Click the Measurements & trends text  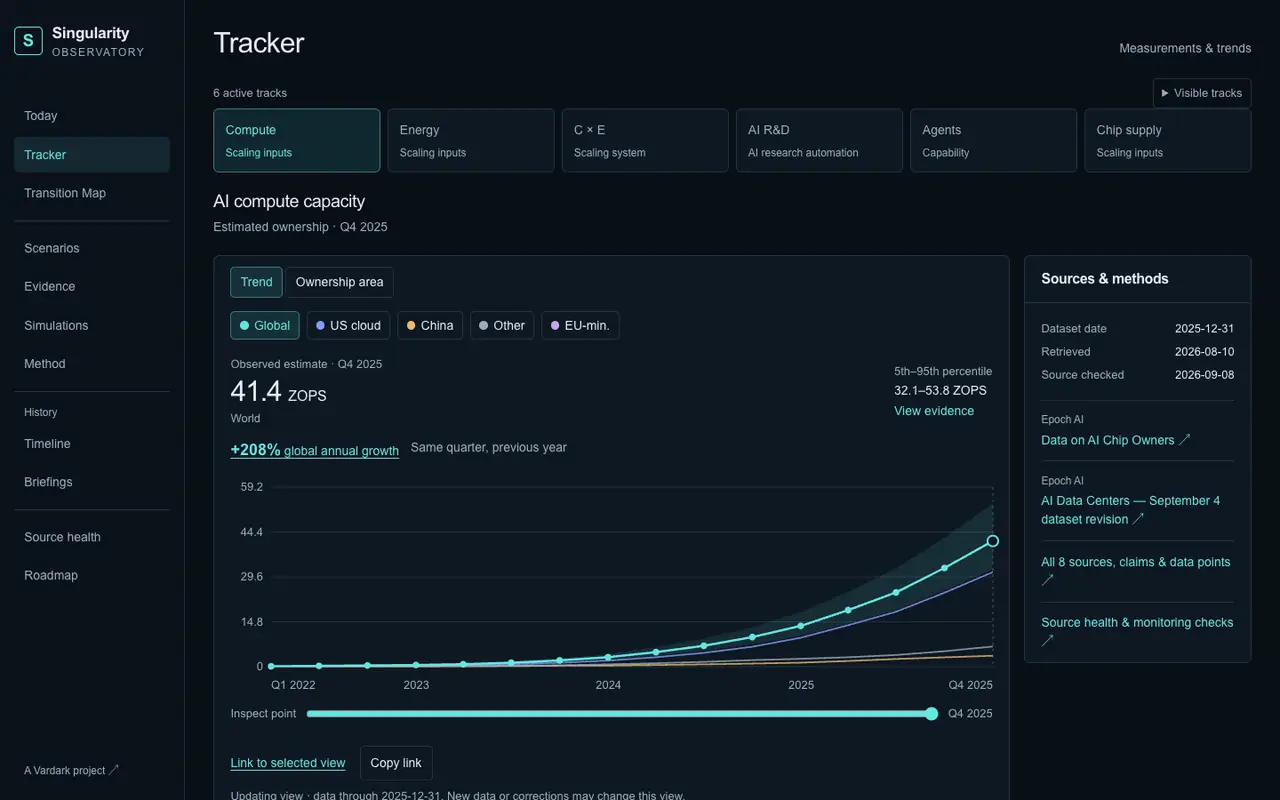click(x=1185, y=48)
